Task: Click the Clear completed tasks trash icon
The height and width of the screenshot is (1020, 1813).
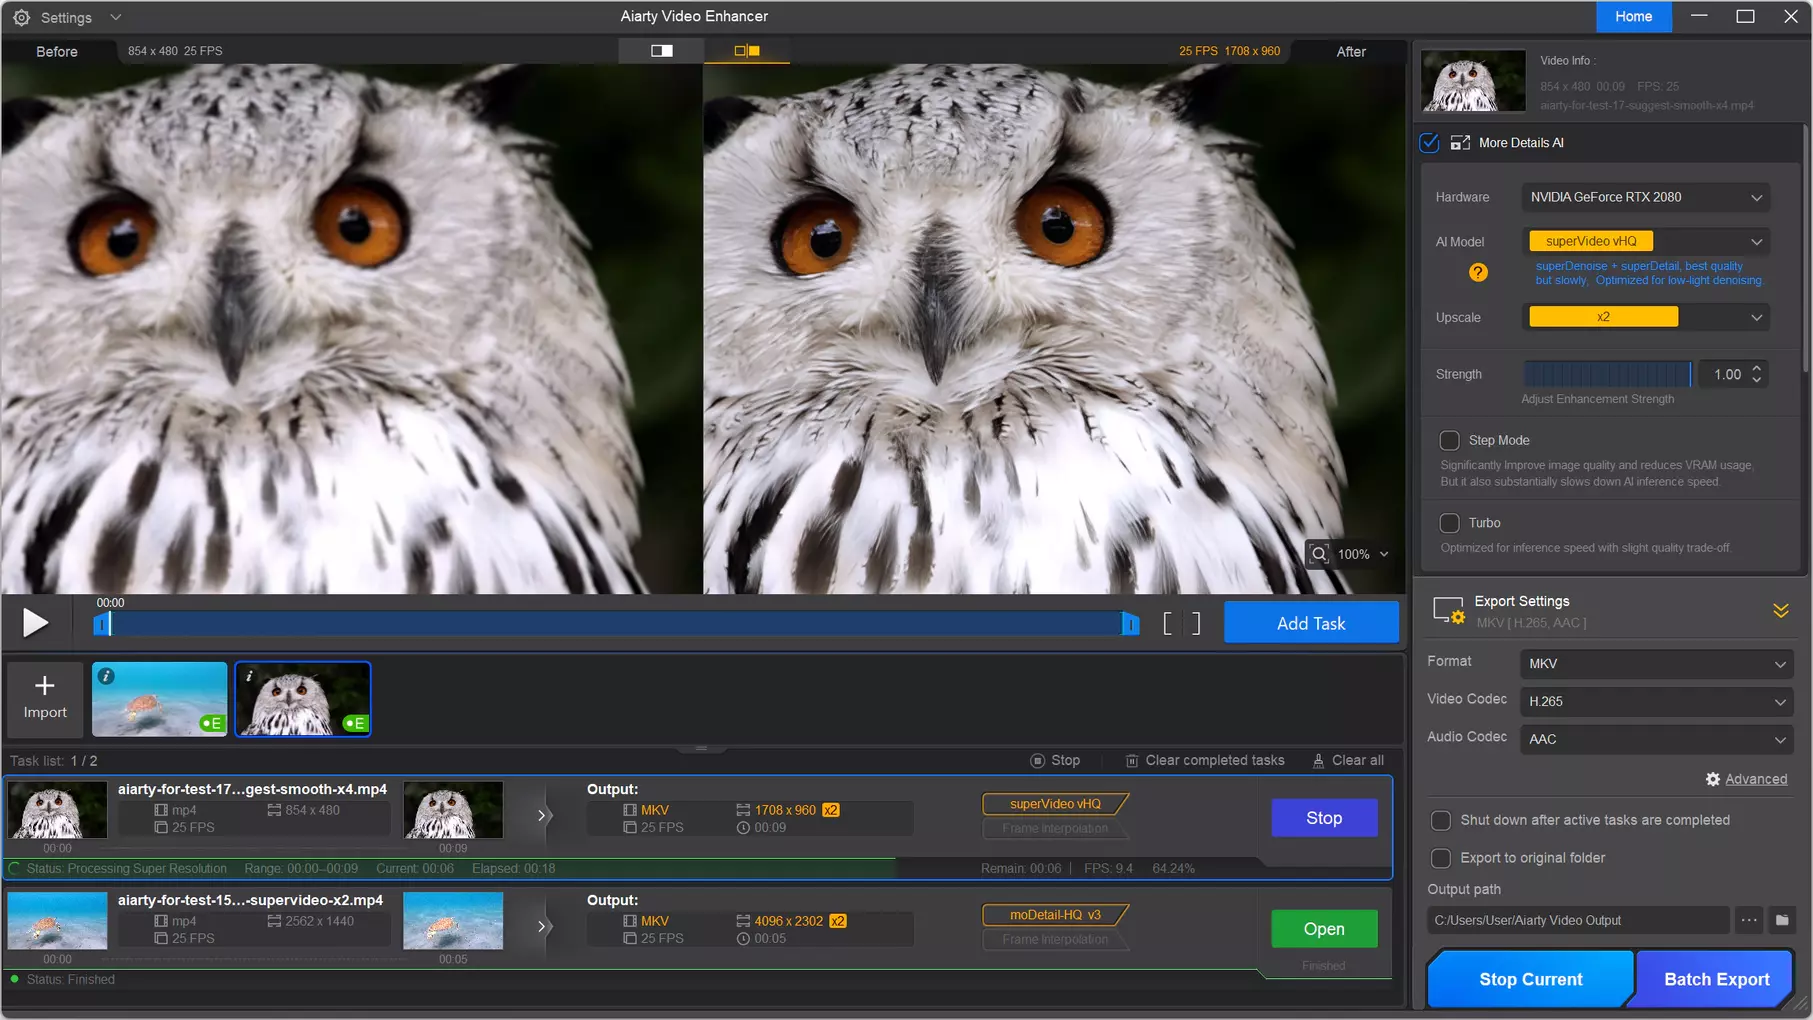Action: point(1132,760)
